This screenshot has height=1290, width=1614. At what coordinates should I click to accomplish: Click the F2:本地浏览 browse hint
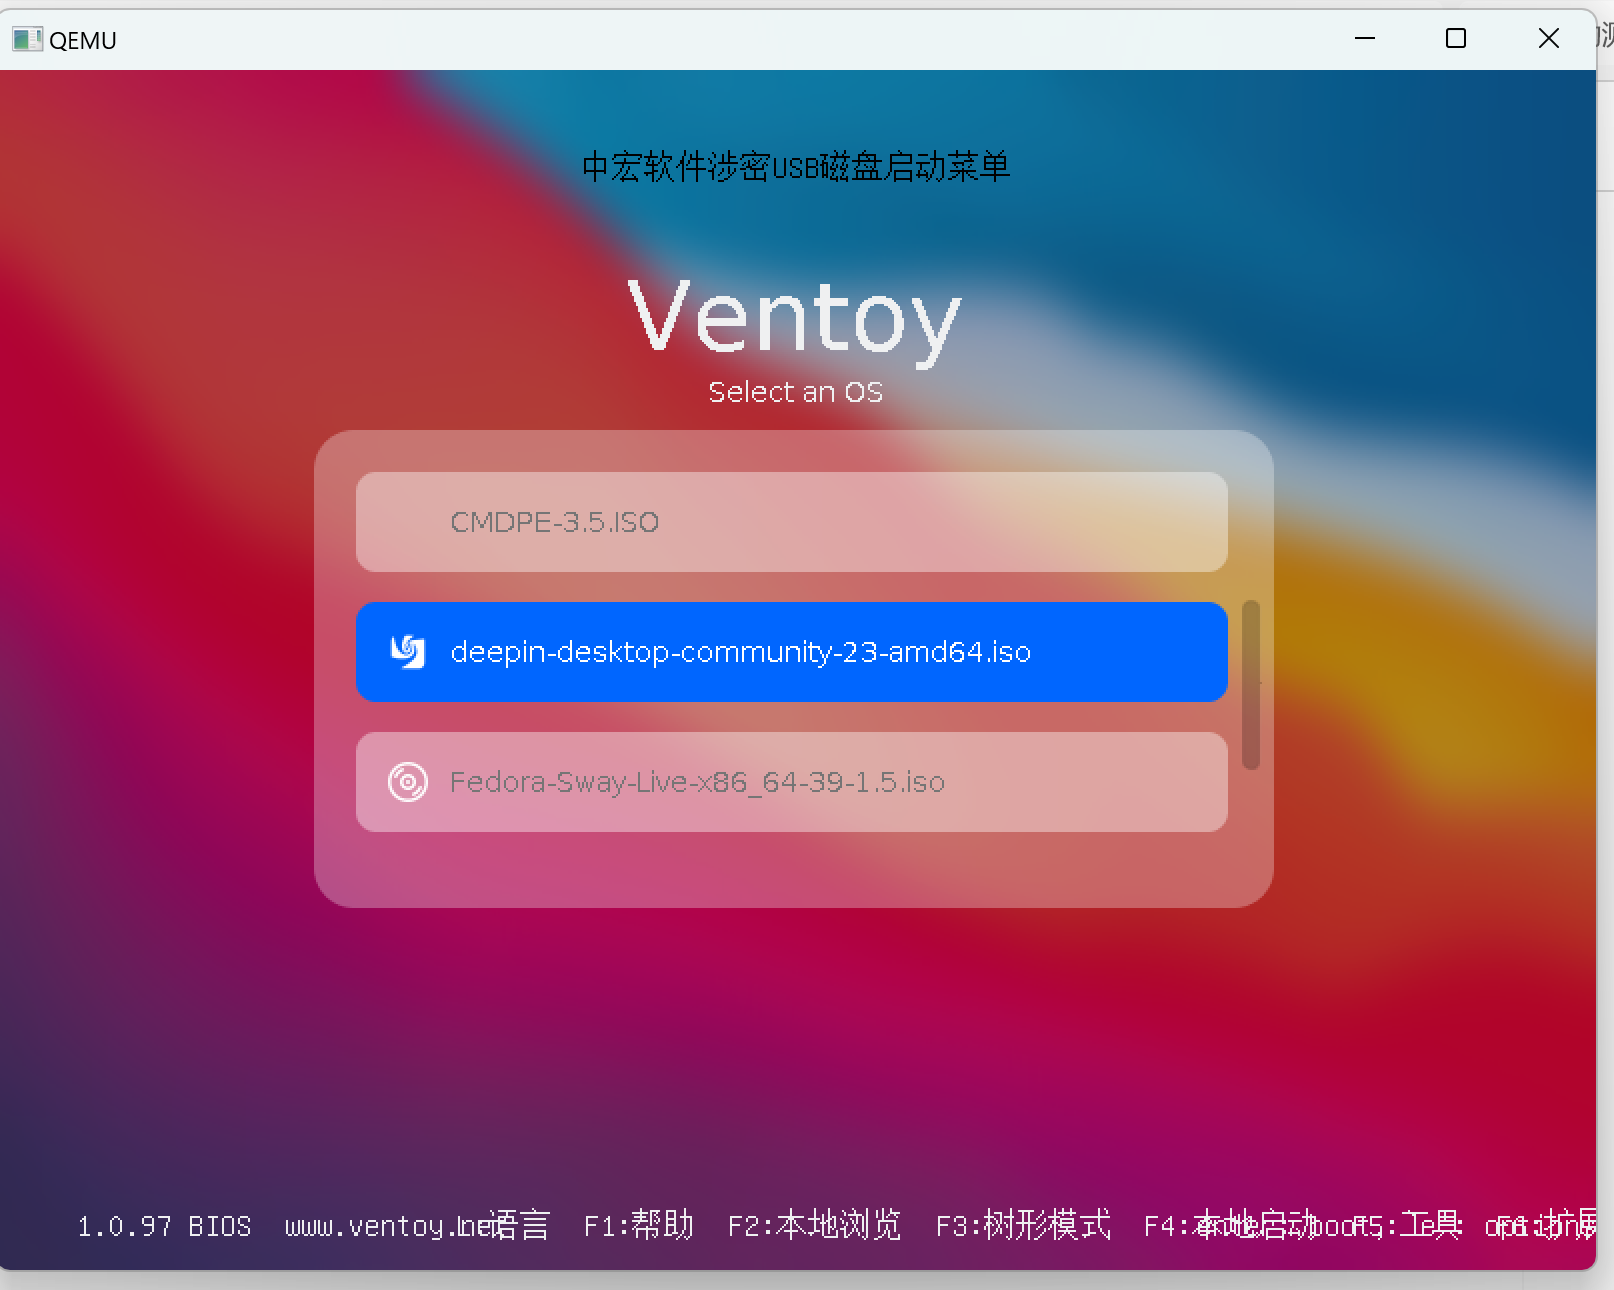pyautogui.click(x=814, y=1225)
